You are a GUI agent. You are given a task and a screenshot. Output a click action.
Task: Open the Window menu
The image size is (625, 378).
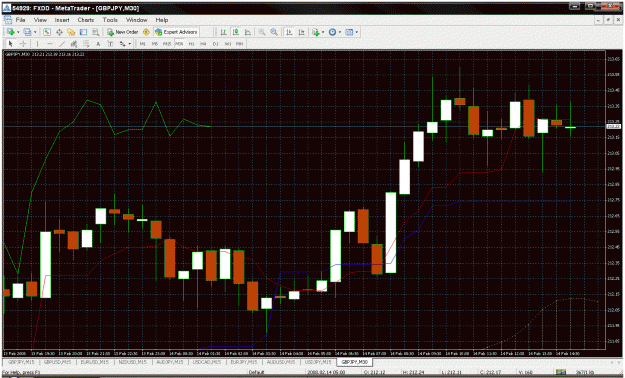(136, 20)
